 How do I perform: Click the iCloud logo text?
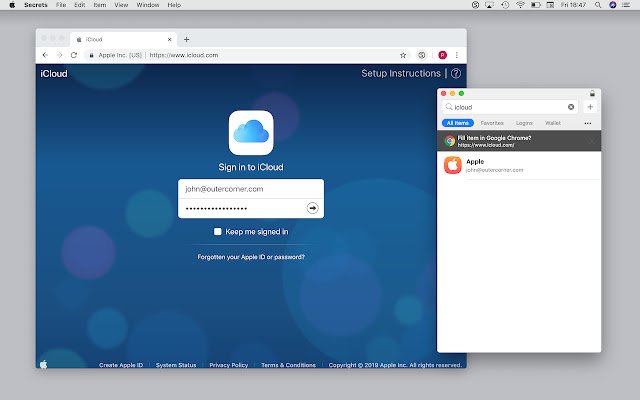54,74
